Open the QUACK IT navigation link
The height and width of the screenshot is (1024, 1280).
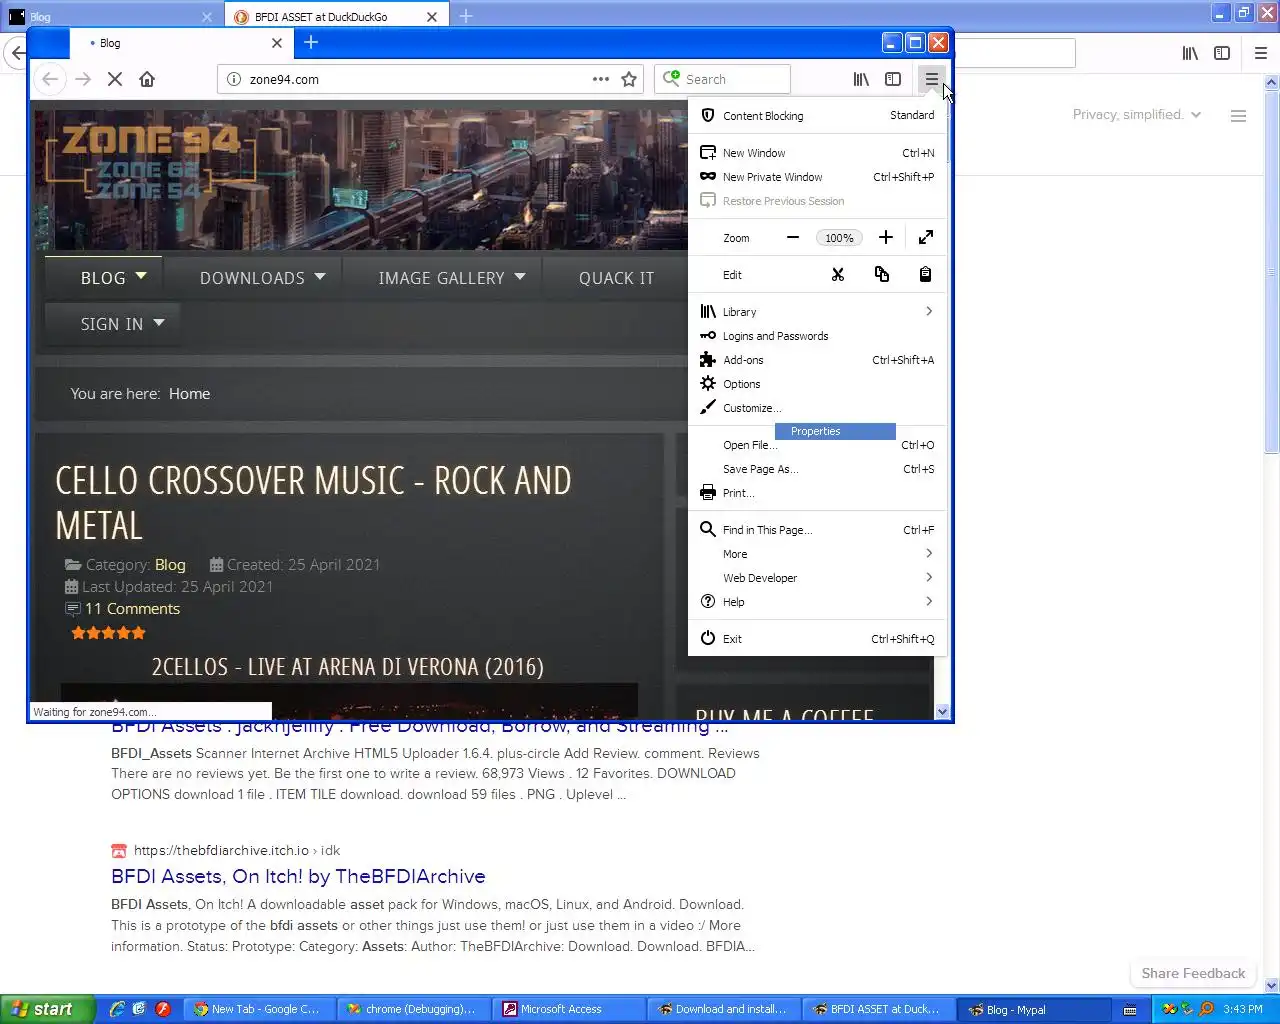(616, 278)
